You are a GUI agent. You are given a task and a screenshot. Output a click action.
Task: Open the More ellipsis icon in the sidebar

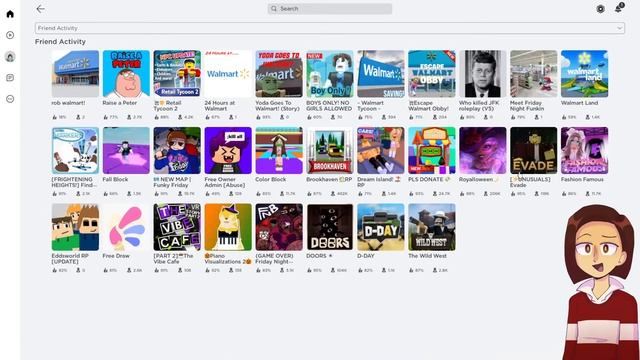click(10, 99)
